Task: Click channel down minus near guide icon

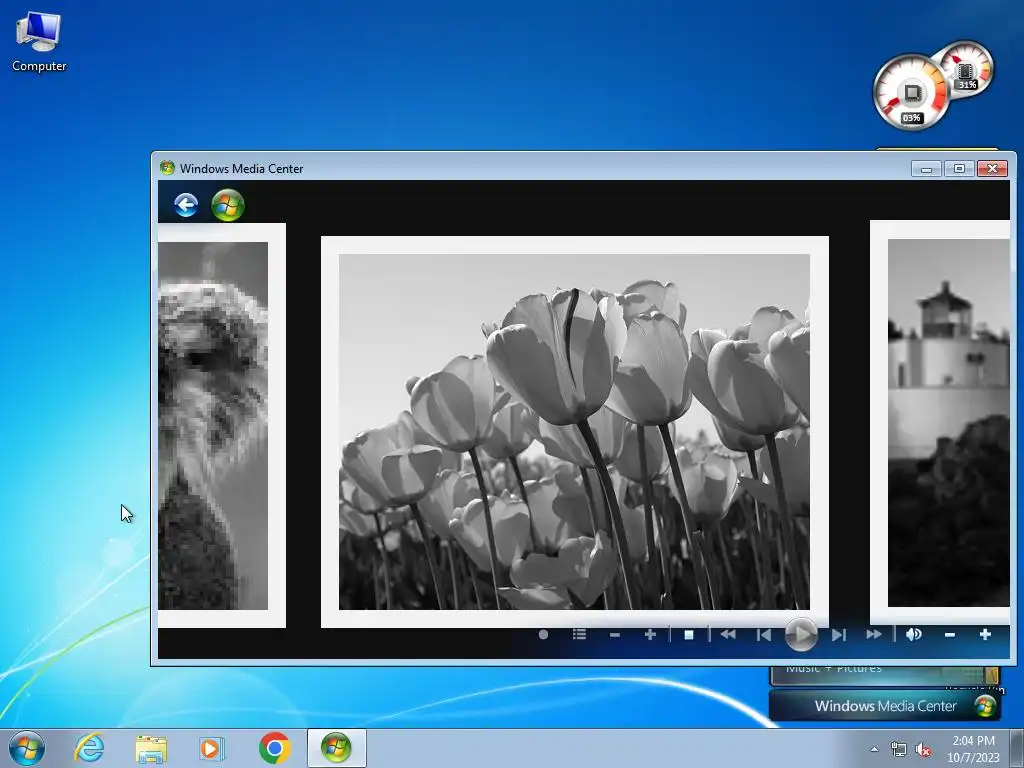Action: pos(615,635)
